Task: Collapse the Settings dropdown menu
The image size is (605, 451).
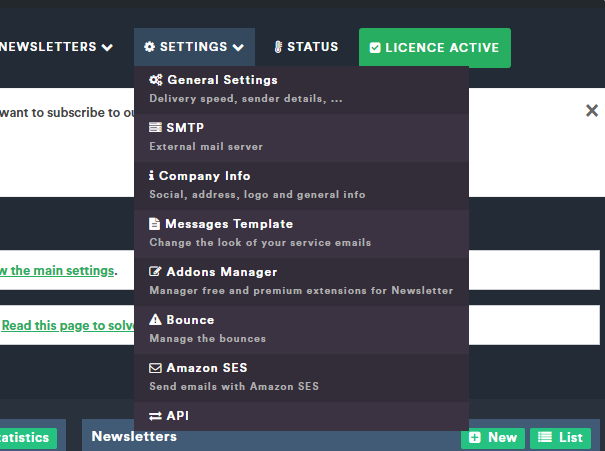Action: click(x=194, y=47)
